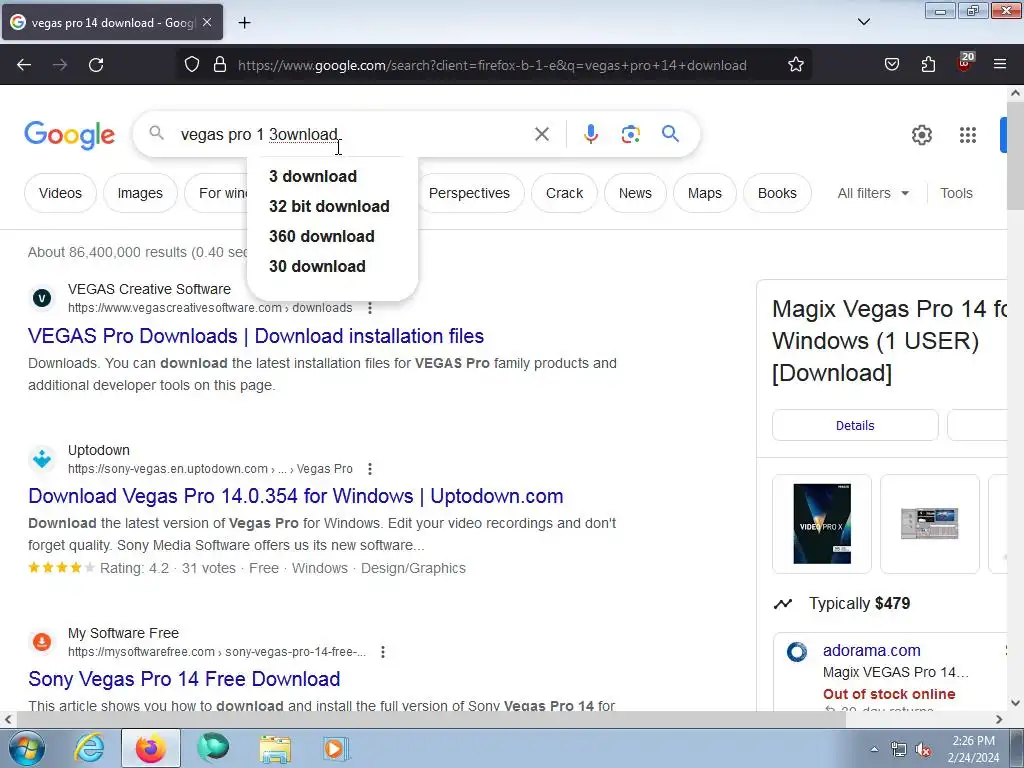Image resolution: width=1024 pixels, height=768 pixels.
Task: Show hidden system tray icons
Action: [874, 749]
